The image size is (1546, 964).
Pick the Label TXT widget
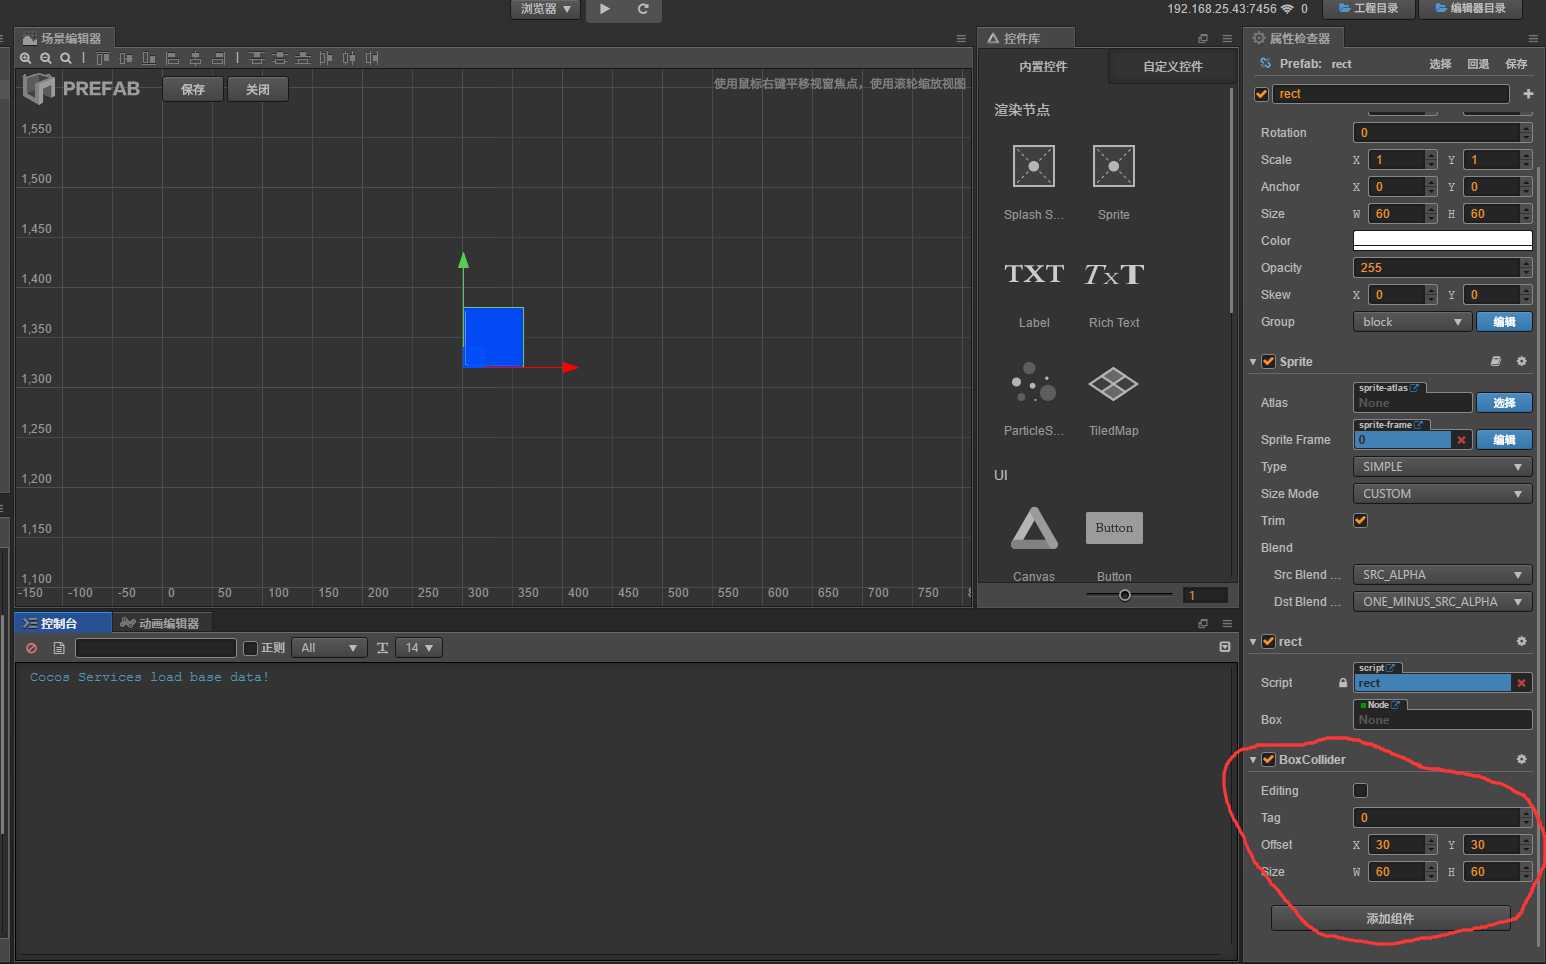coord(1034,274)
